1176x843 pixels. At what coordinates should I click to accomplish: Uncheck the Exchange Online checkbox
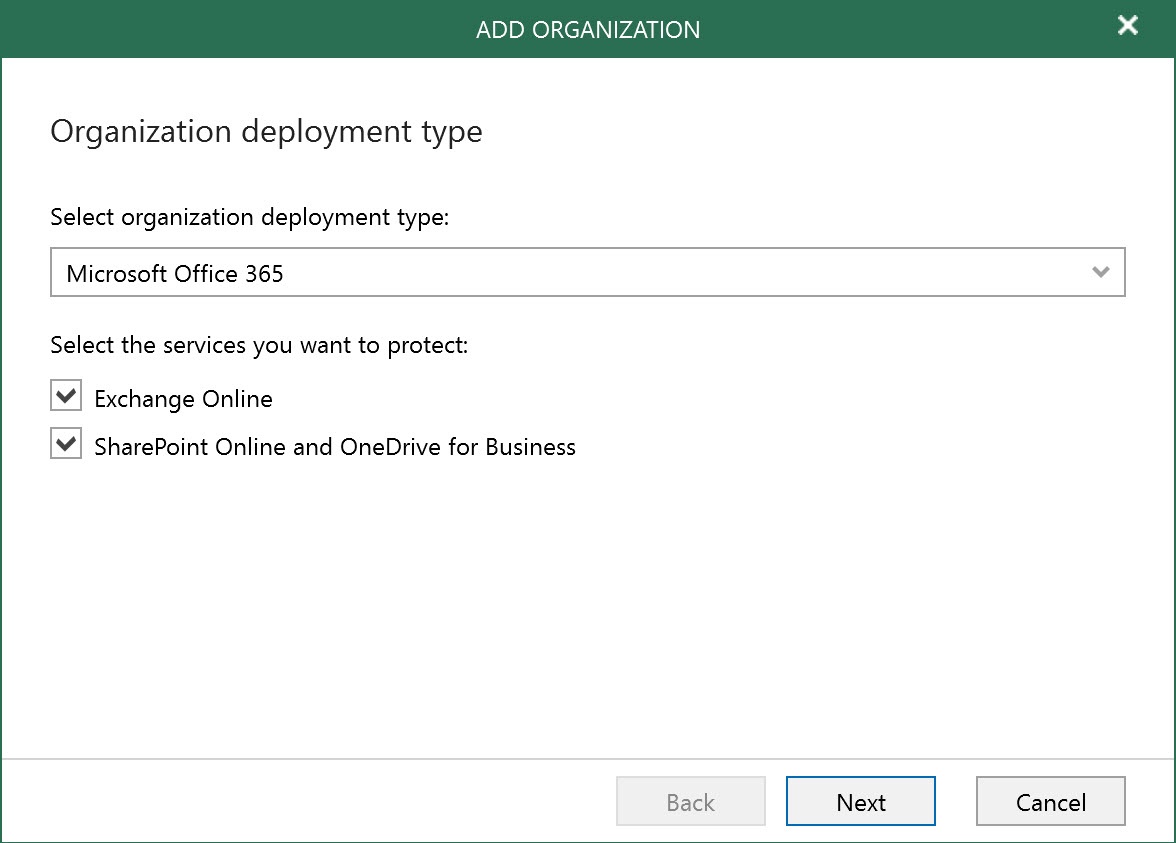[66, 395]
